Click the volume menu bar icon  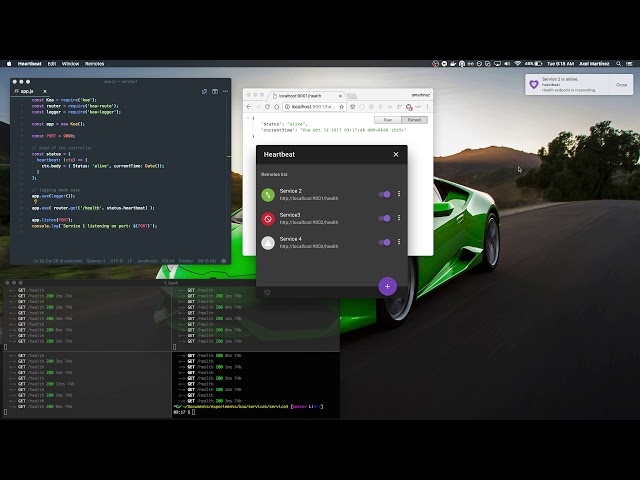coord(507,64)
